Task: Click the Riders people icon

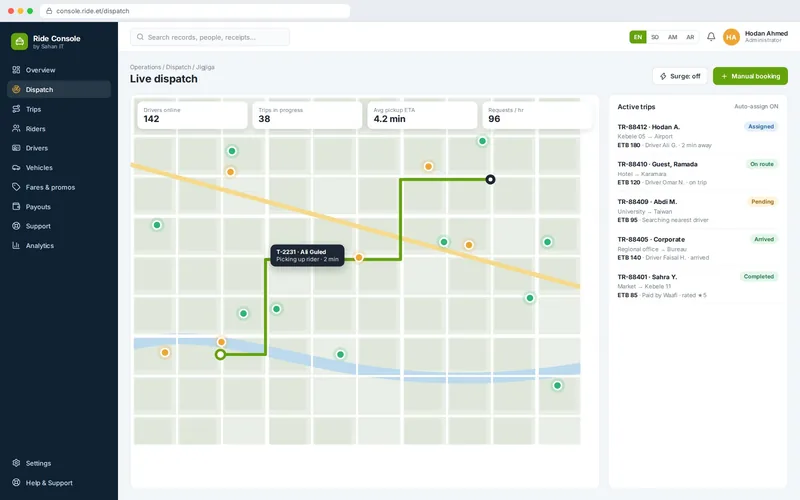Action: pyautogui.click(x=16, y=129)
